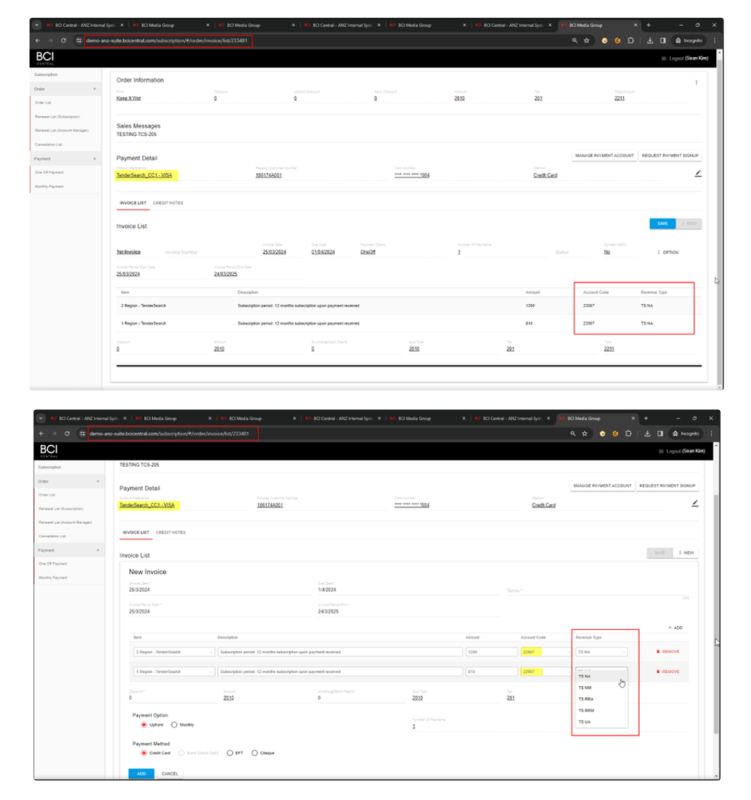Image resolution: width=751 pixels, height=800 pixels.
Task: Click the Manage Payment Account button in the upper window
Action: (602, 157)
